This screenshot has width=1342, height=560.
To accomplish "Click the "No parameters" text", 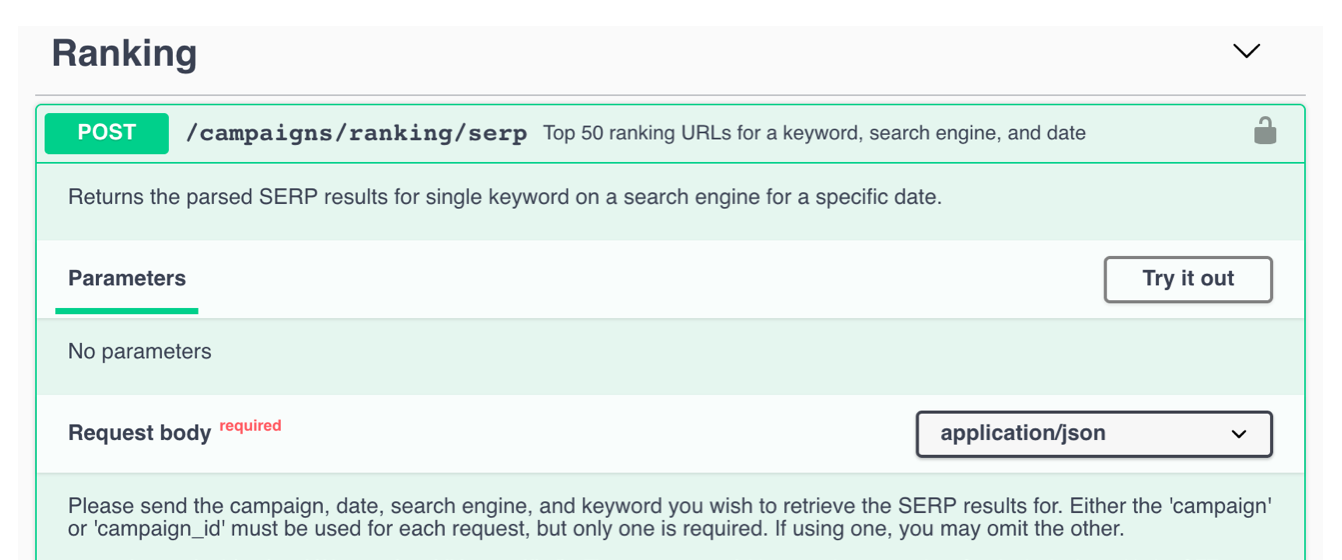I will [140, 351].
